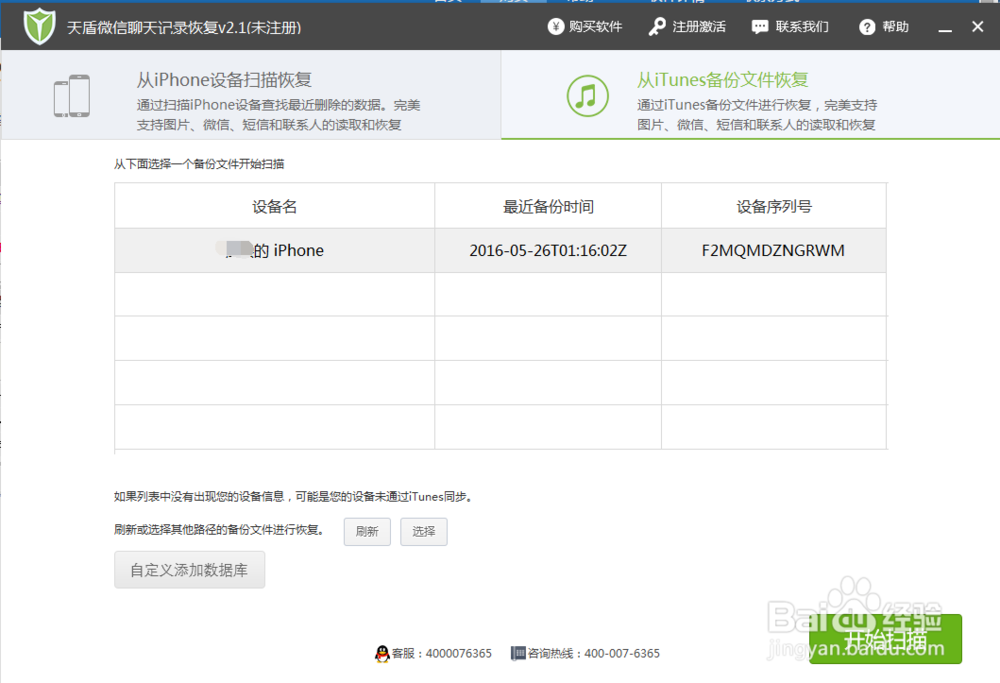Viewport: 1000px width, 683px height.
Task: Click the serial number cell F2MQMDZNGRWM
Action: (x=774, y=250)
